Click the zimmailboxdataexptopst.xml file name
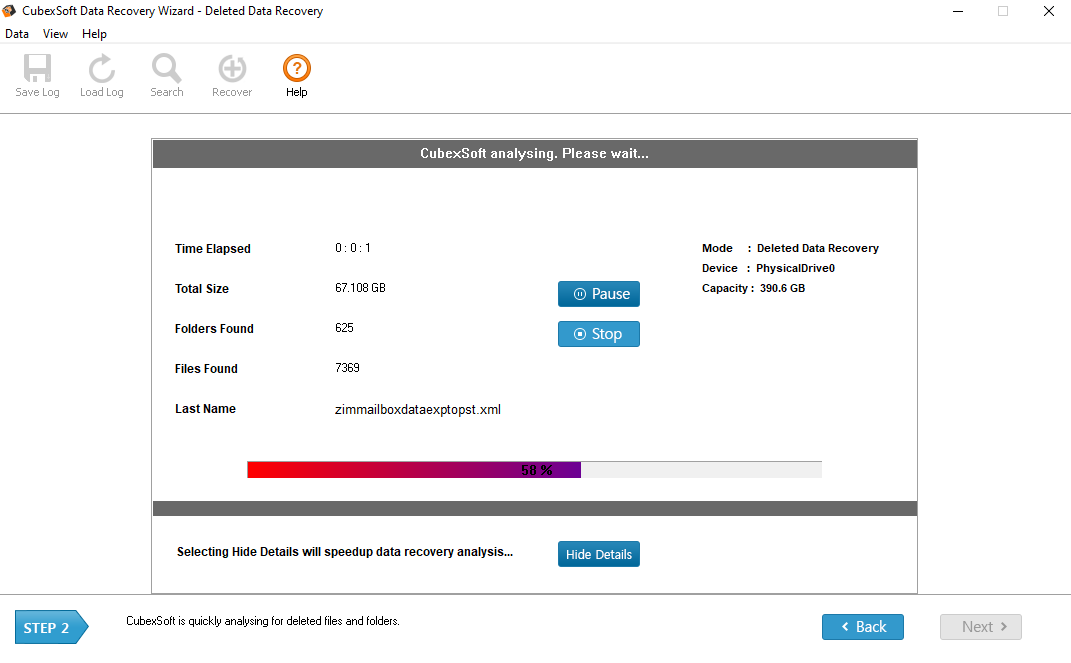Image resolution: width=1071 pixels, height=663 pixels. pyautogui.click(x=417, y=409)
